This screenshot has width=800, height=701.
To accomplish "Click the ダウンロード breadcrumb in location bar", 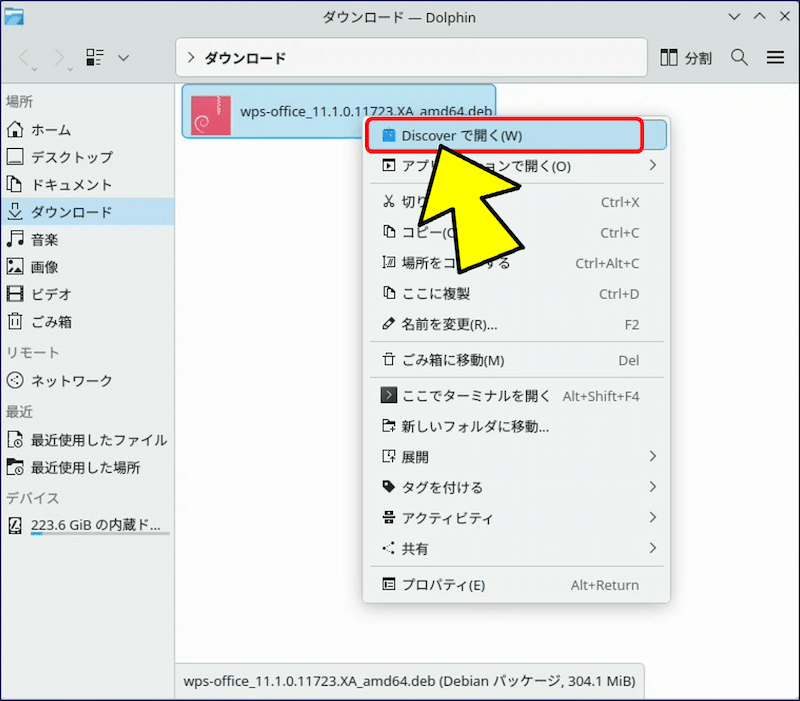I will 245,58.
